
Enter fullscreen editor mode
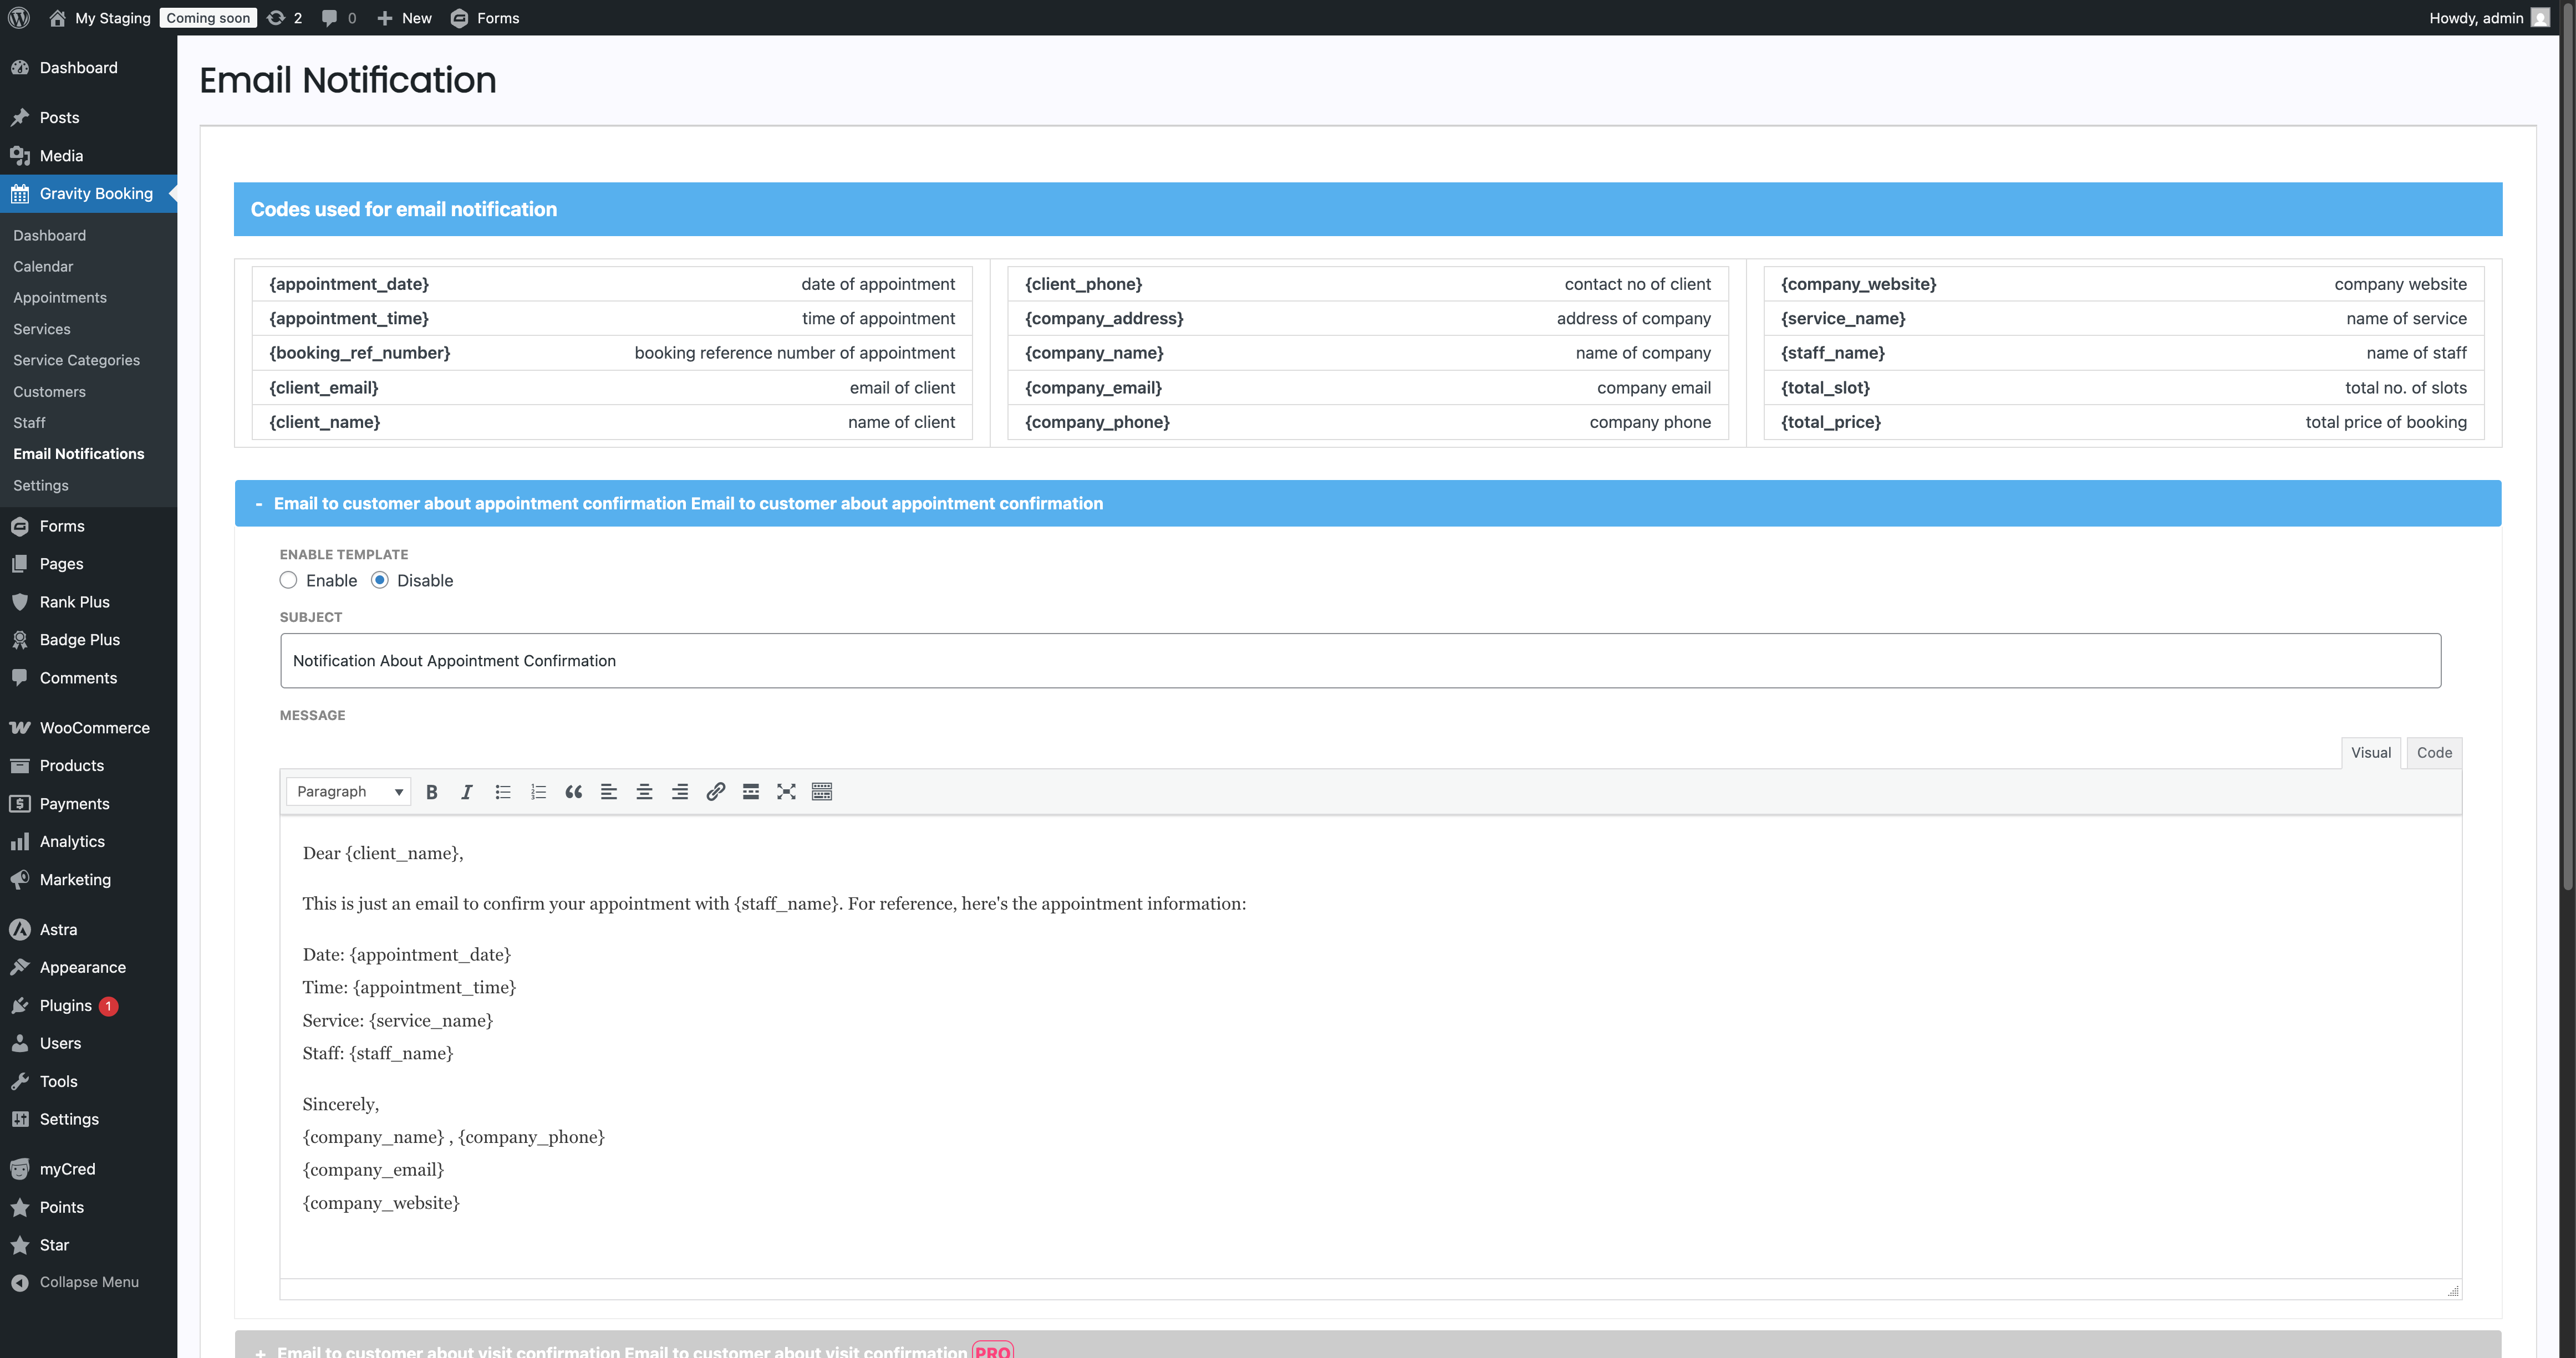click(x=786, y=792)
